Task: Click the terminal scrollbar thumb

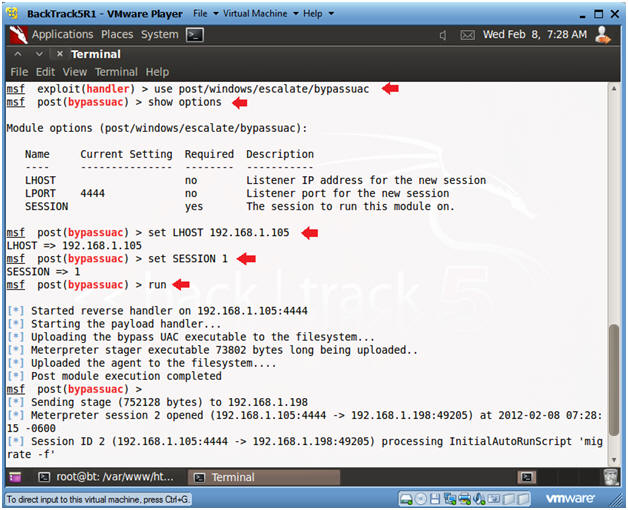Action: click(614, 380)
